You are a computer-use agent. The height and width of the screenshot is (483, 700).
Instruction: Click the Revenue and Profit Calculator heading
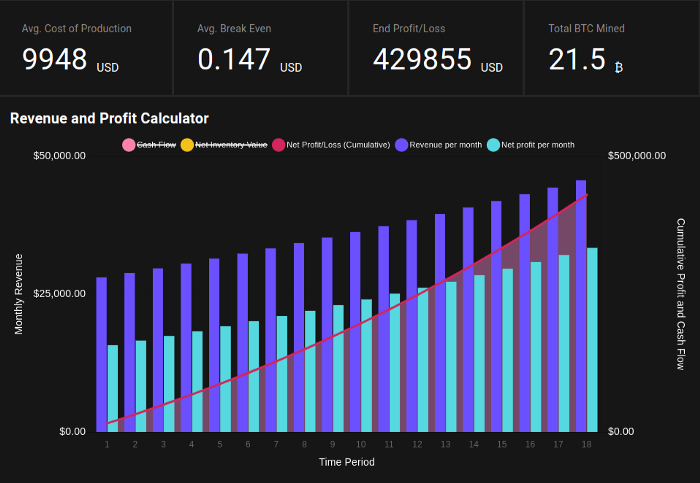(109, 118)
